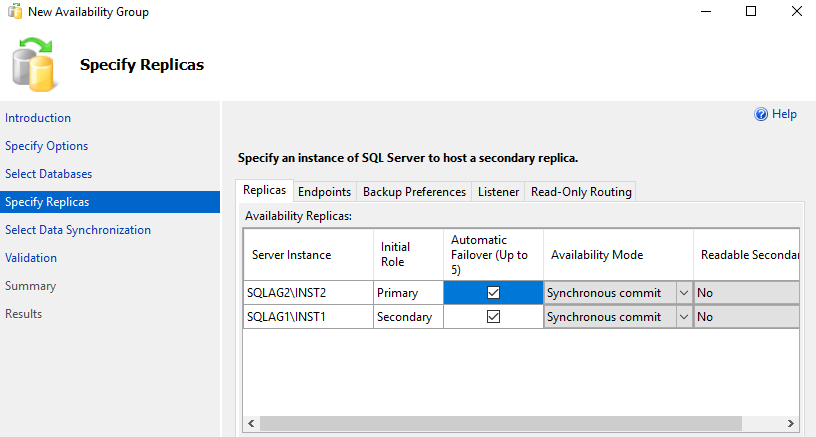Screen dimensions: 816x437
Task: Switch to the Endpoints tab
Action: (324, 192)
